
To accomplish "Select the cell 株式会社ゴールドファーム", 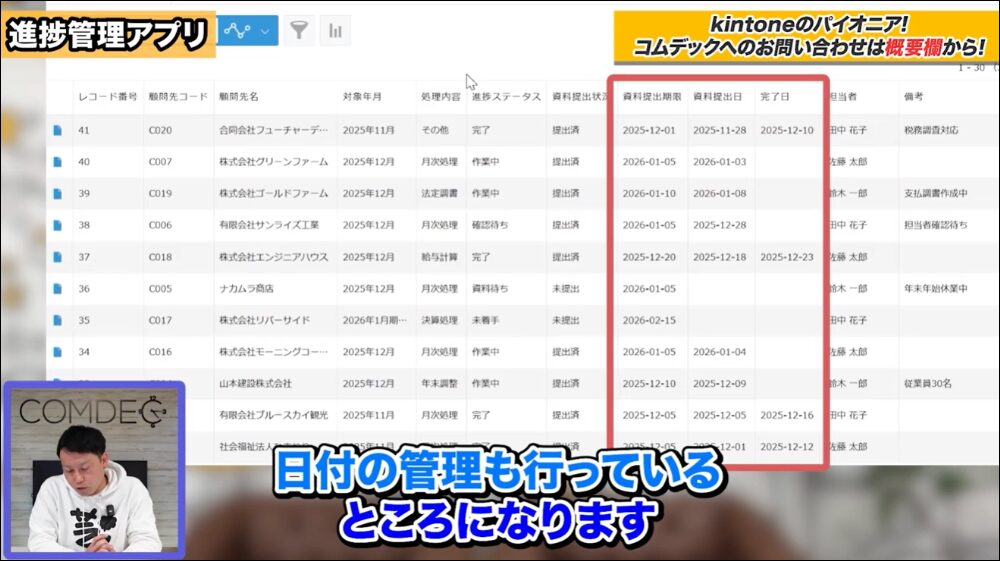I will tap(274, 193).
